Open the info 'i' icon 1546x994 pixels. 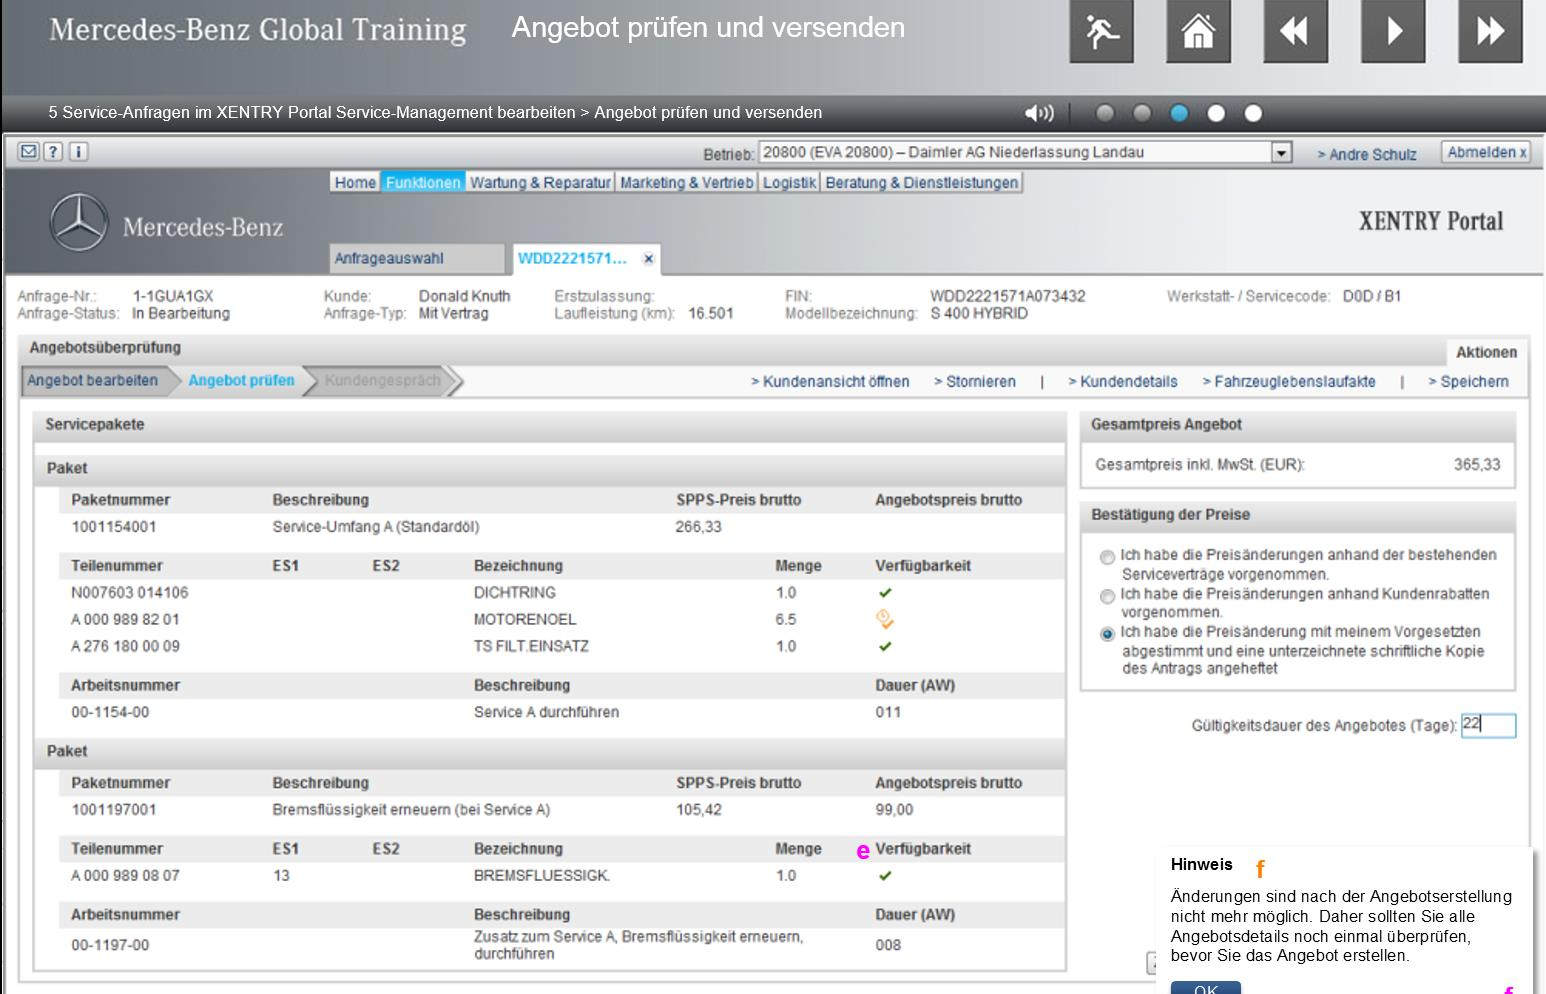click(78, 152)
